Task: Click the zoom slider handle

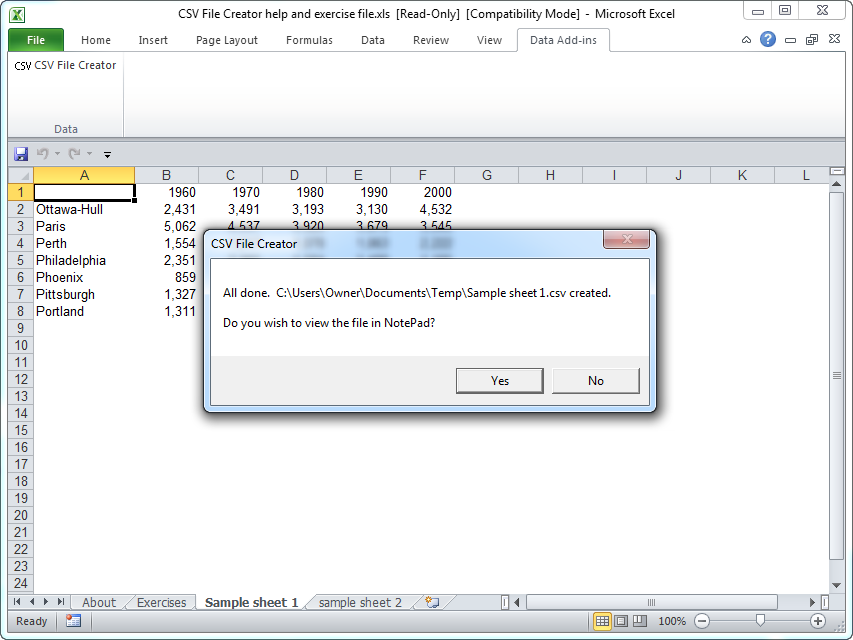Action: 760,620
